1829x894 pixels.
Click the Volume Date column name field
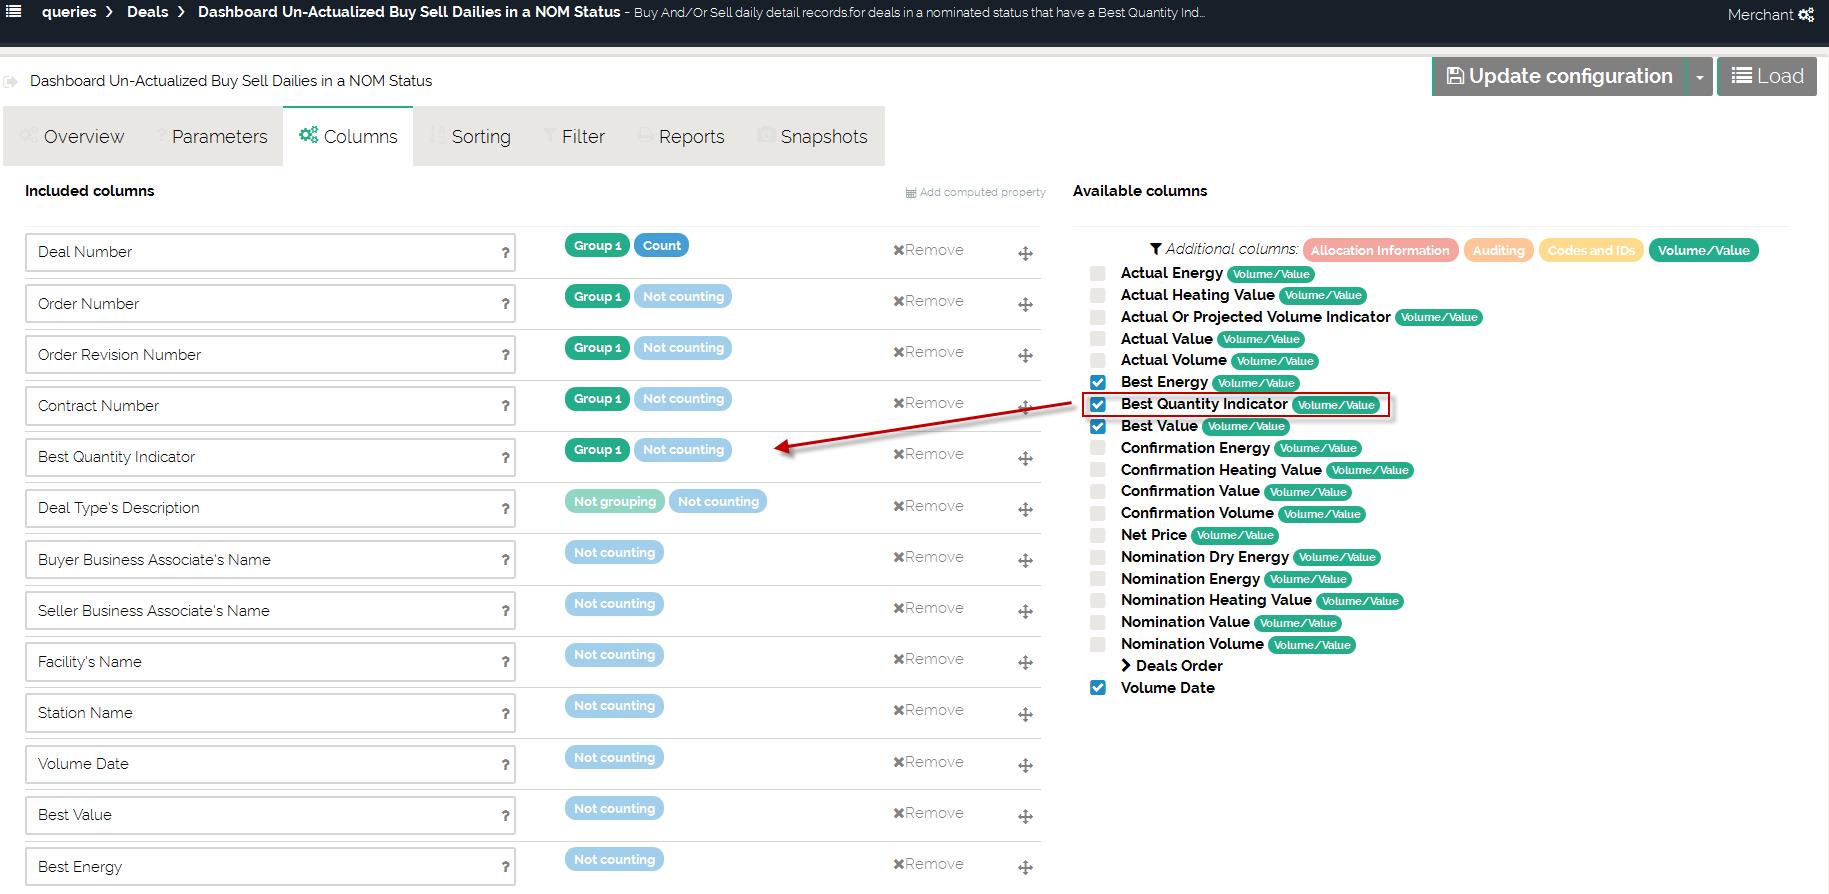(x=262, y=764)
